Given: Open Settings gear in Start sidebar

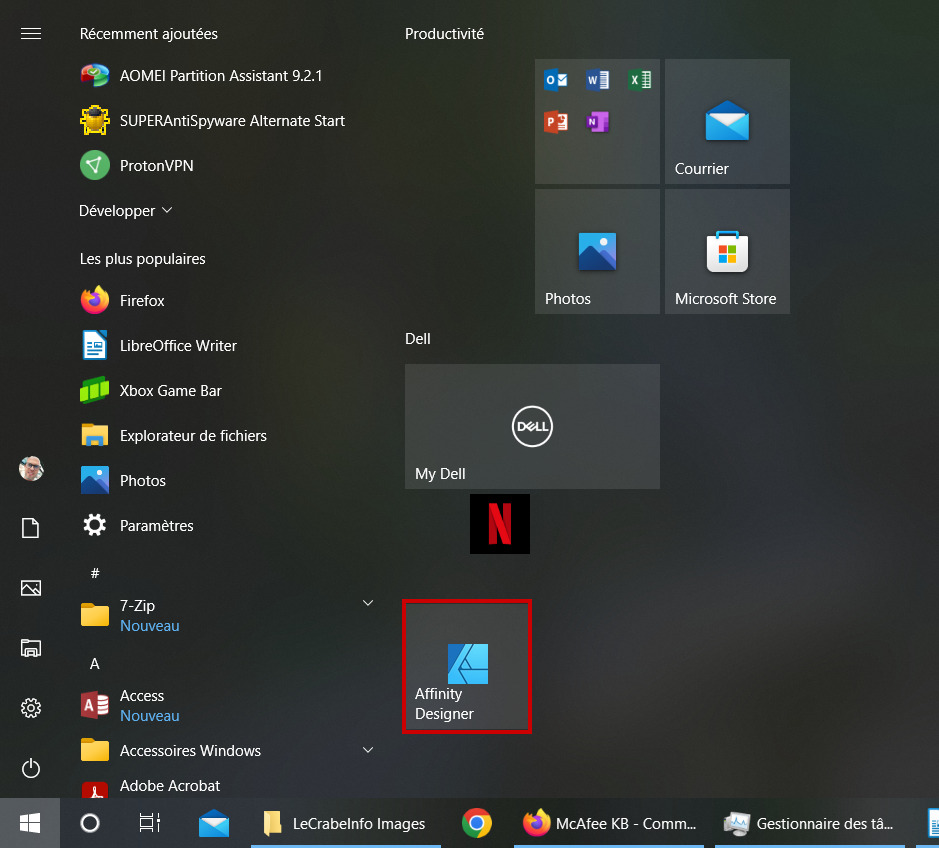Looking at the screenshot, I should coord(31,708).
